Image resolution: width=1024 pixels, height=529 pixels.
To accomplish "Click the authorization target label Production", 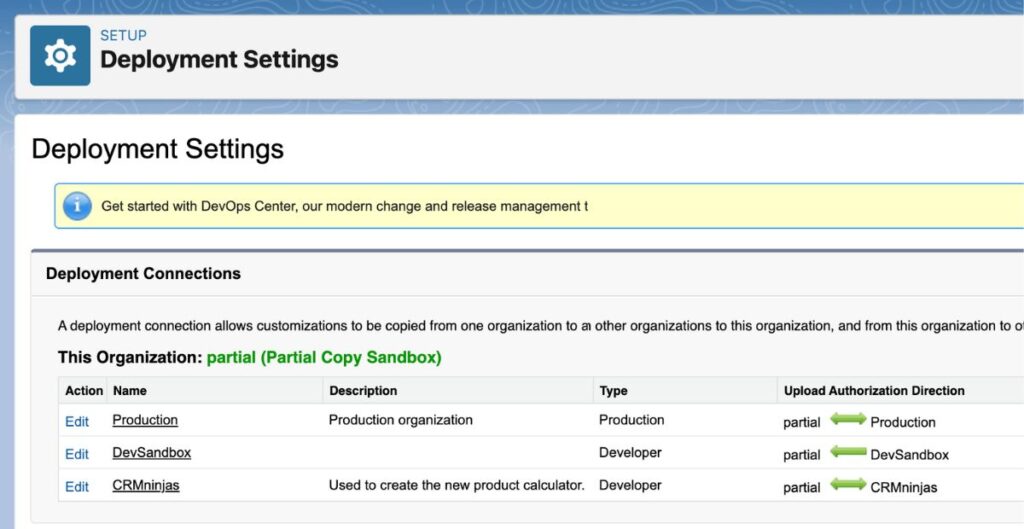I will [x=903, y=422].
